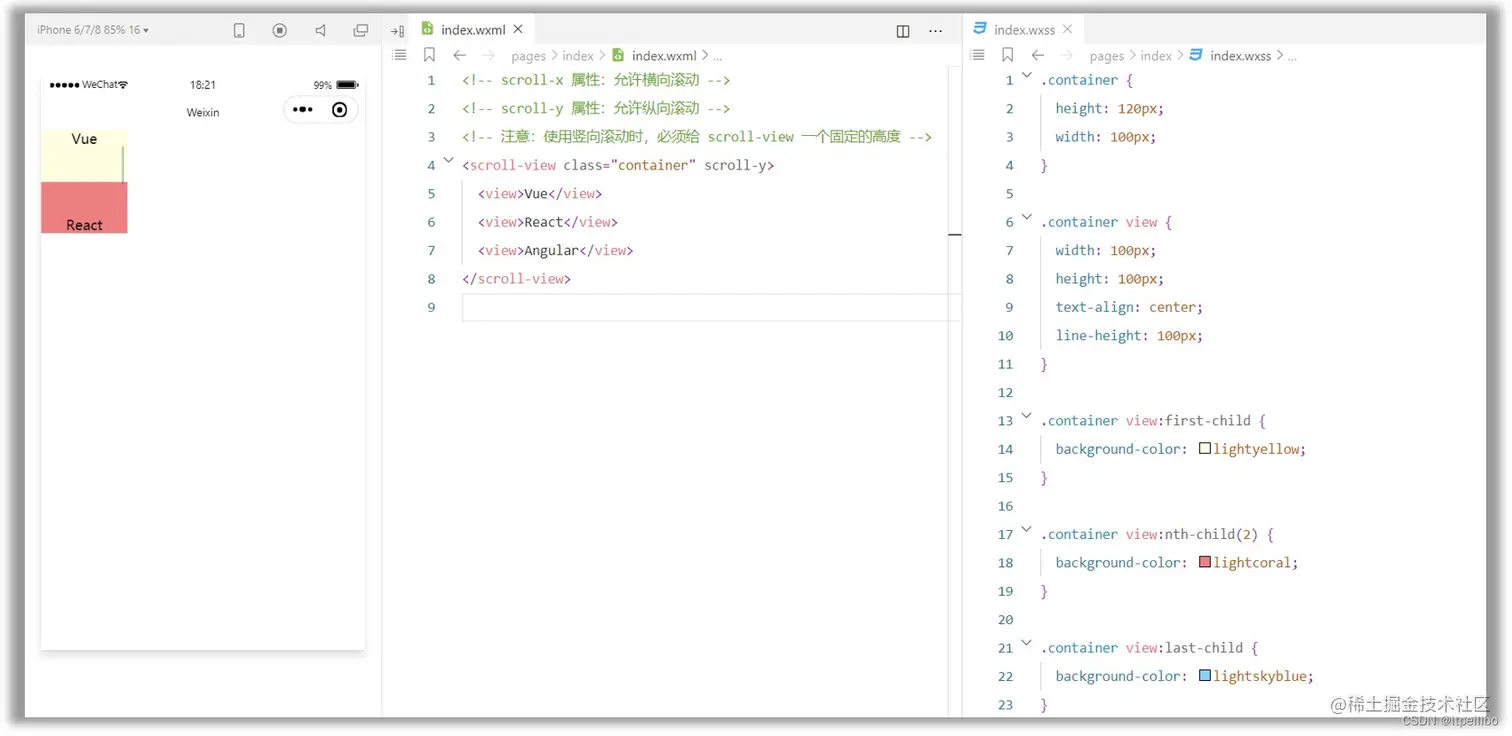Screen dimensions: 1512x736
Task: Click line number 18 in wxss gutter
Action: [x=1005, y=563]
